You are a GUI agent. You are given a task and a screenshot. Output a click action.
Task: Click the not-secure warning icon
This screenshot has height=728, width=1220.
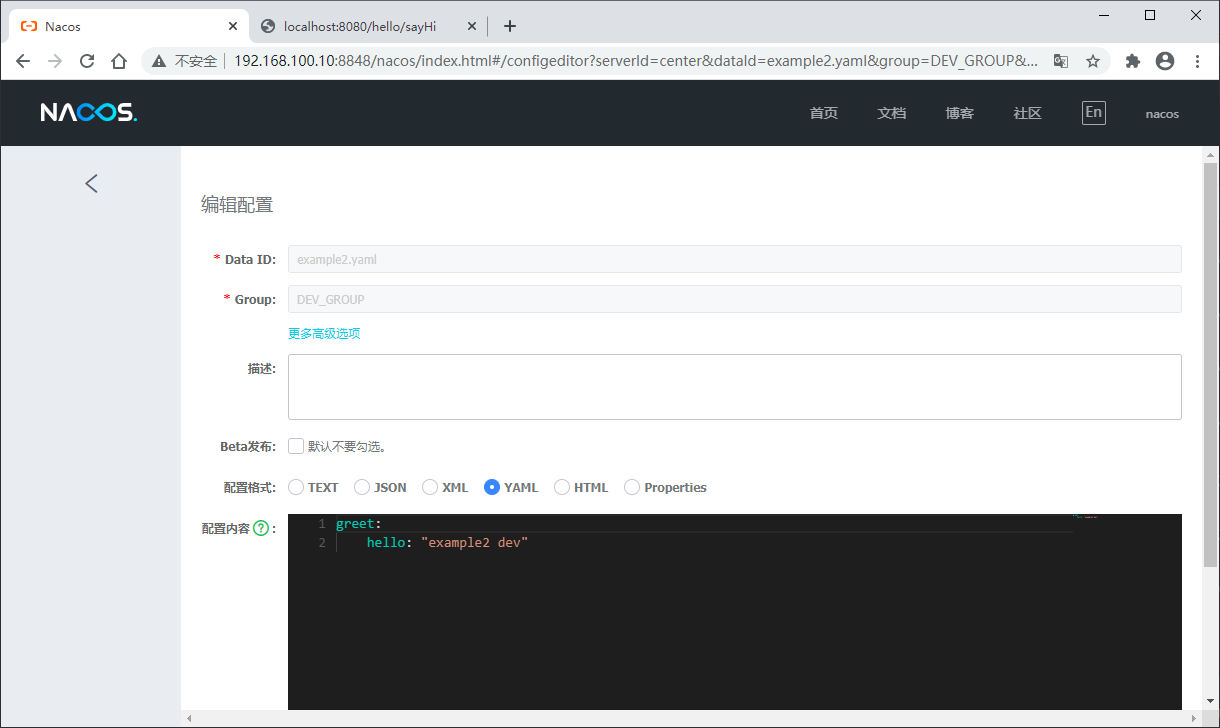pyautogui.click(x=160, y=61)
